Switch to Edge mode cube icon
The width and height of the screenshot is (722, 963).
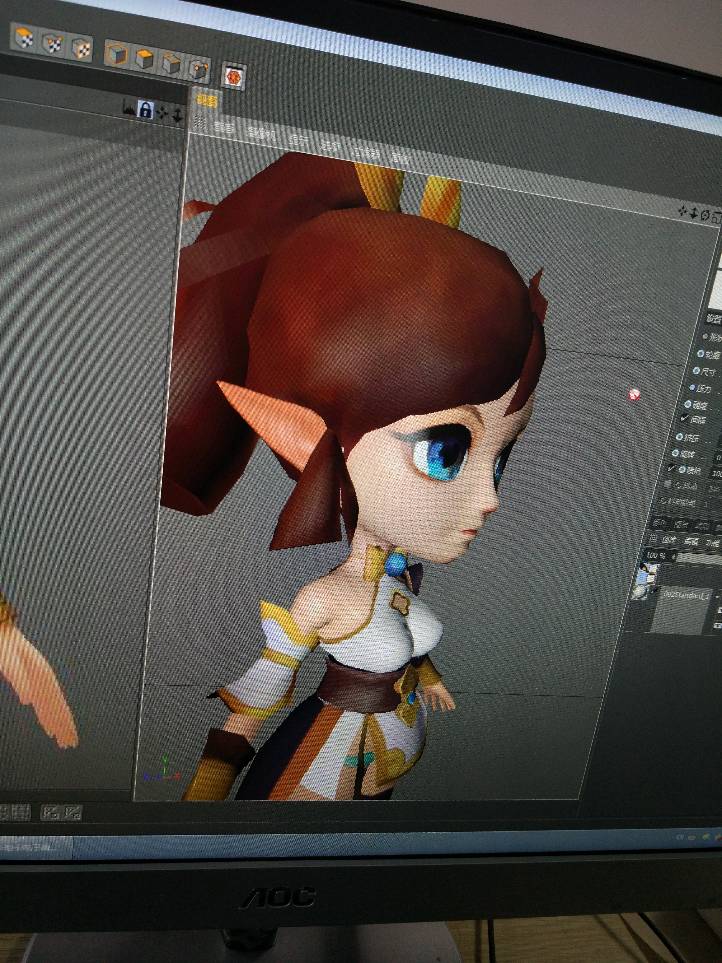[x=171, y=64]
